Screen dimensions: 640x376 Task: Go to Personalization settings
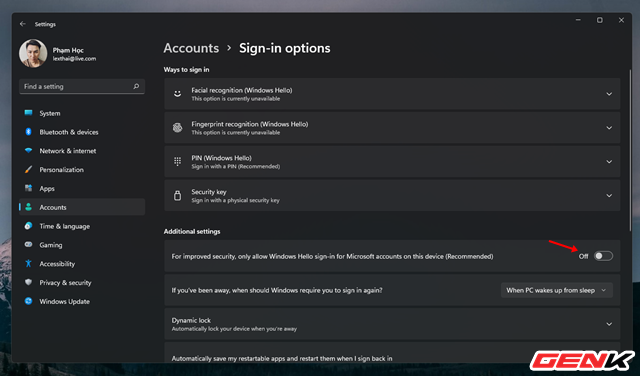[x=82, y=169]
